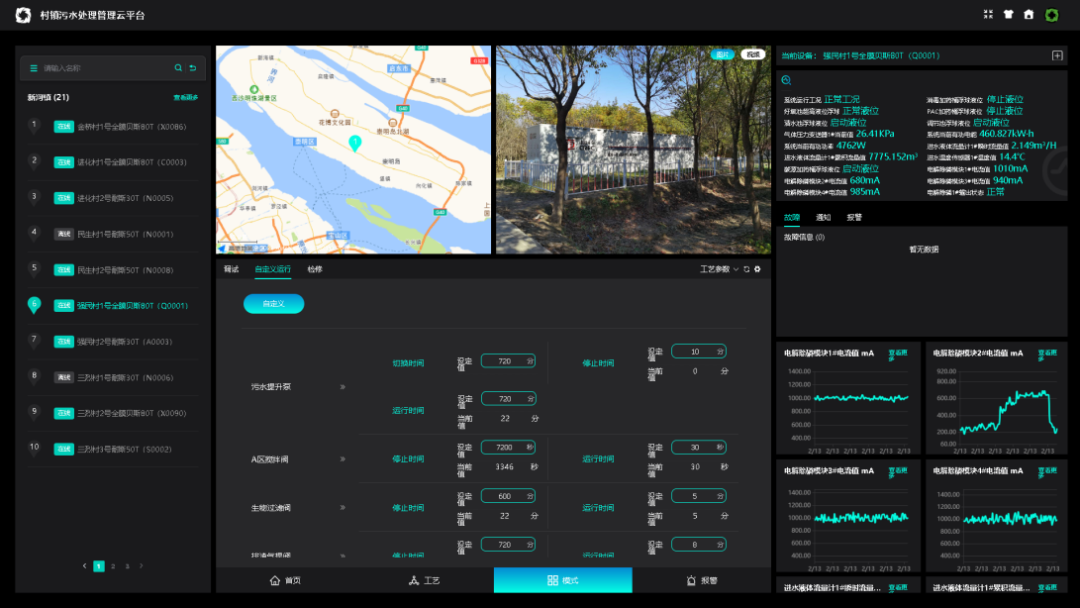
Task: Click the reset arrow icon beside search
Action: pos(193,68)
